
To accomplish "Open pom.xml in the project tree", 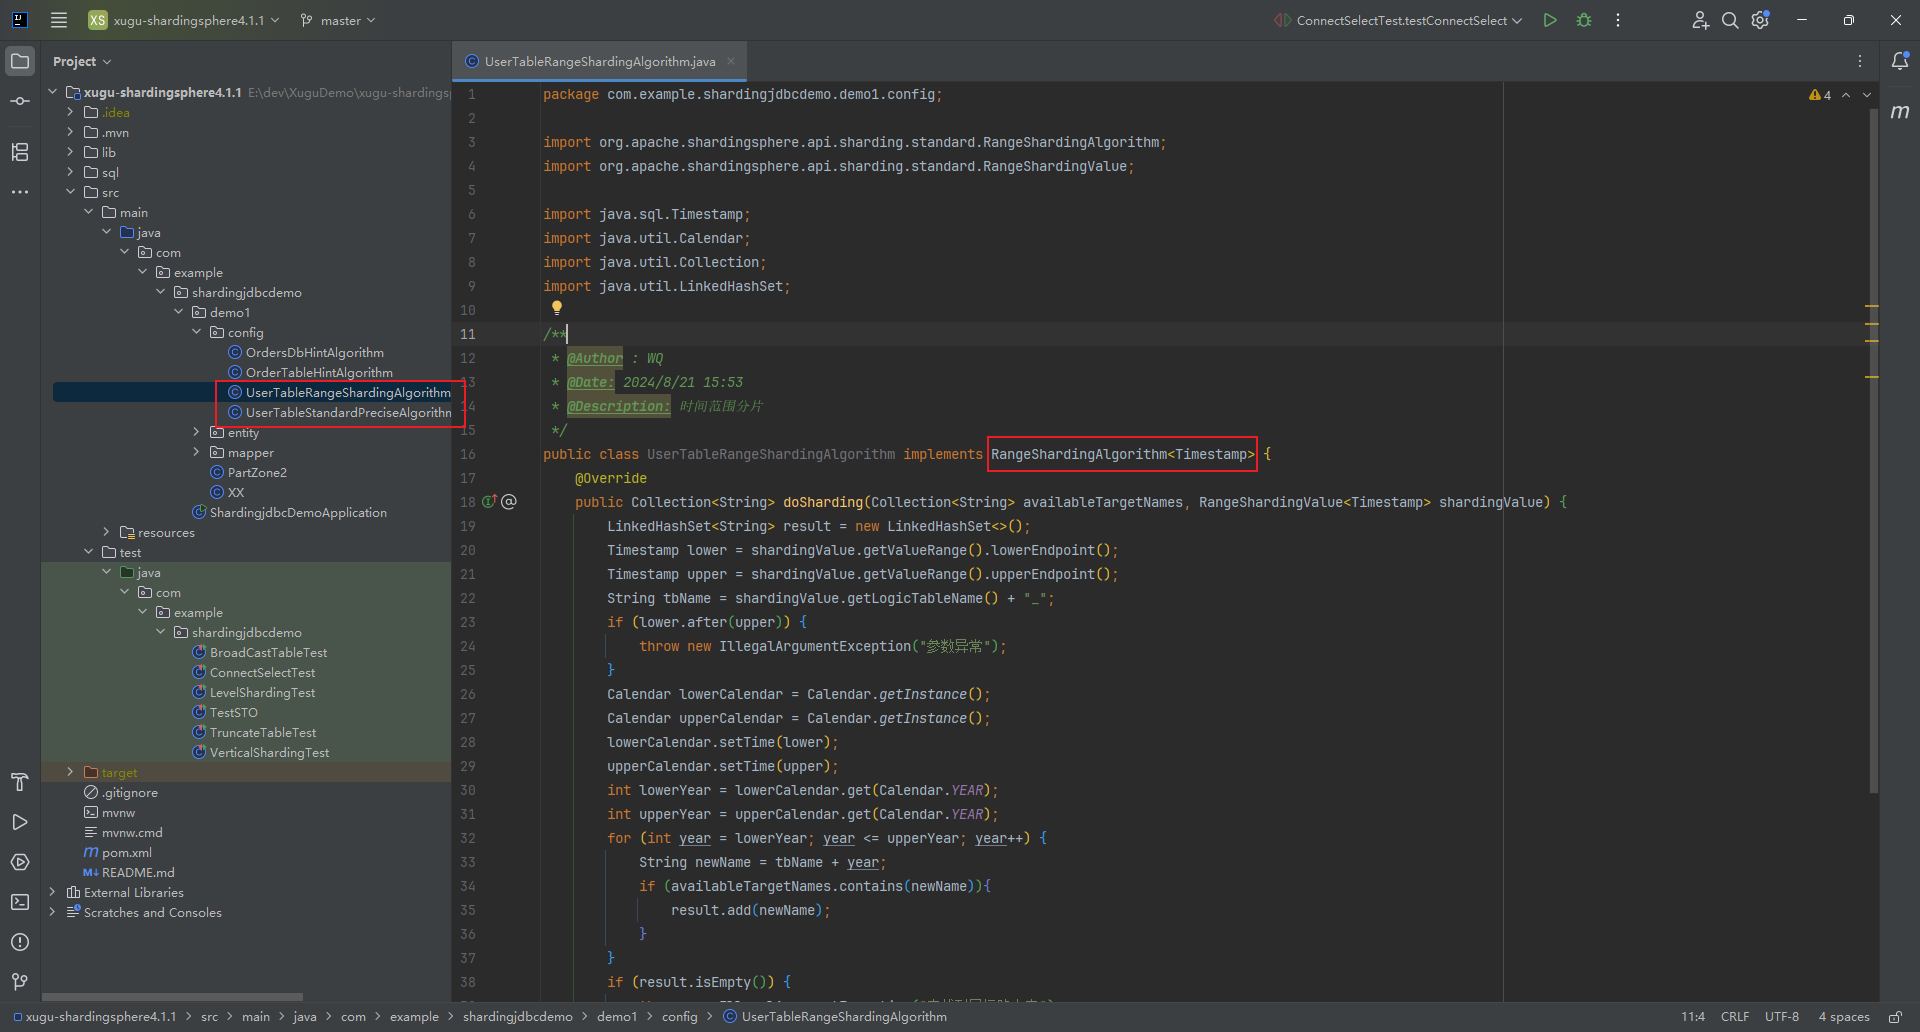I will tap(126, 852).
